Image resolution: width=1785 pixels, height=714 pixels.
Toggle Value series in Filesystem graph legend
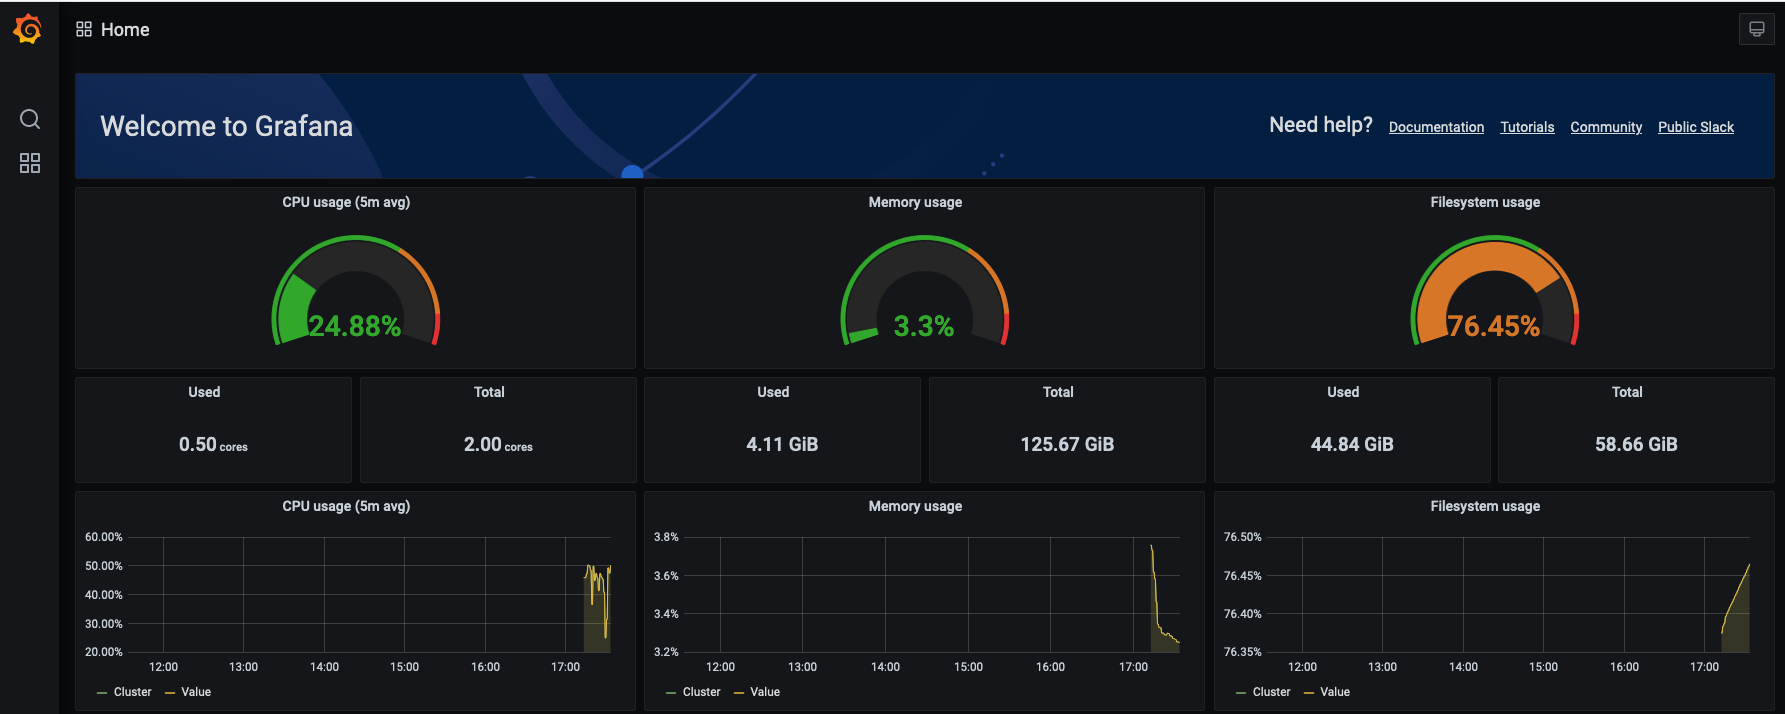pos(1335,692)
